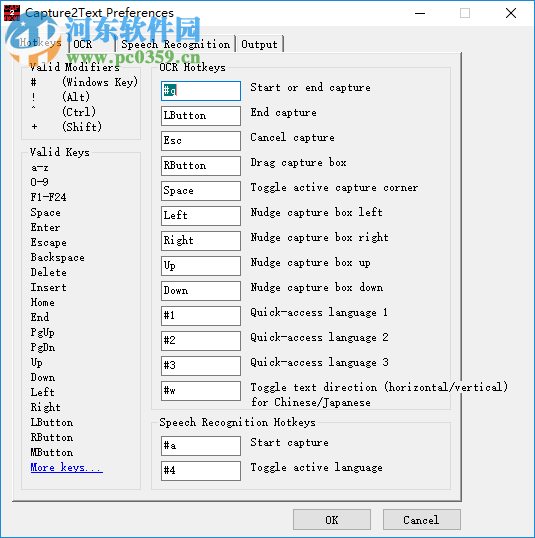Click the Start or end capture hotkey field
This screenshot has width=535, height=538.
201,91
